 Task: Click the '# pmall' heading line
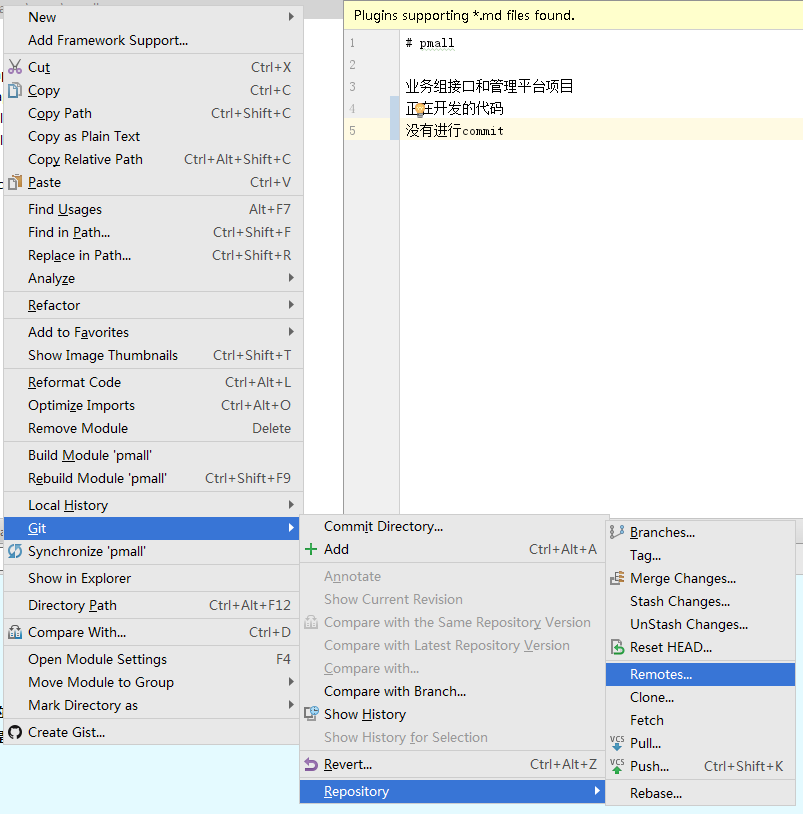pos(430,43)
